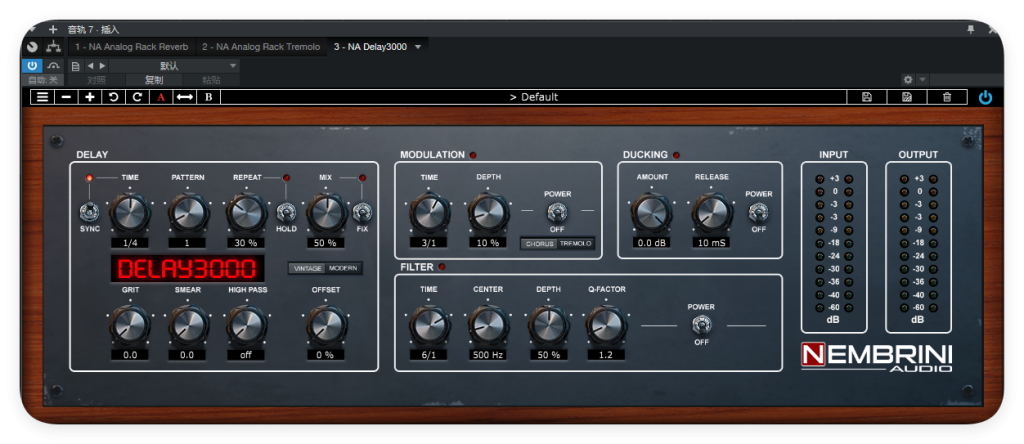Image resolution: width=1024 pixels, height=444 pixels.
Task: Toggle the Filter POWER switch
Action: pos(701,325)
